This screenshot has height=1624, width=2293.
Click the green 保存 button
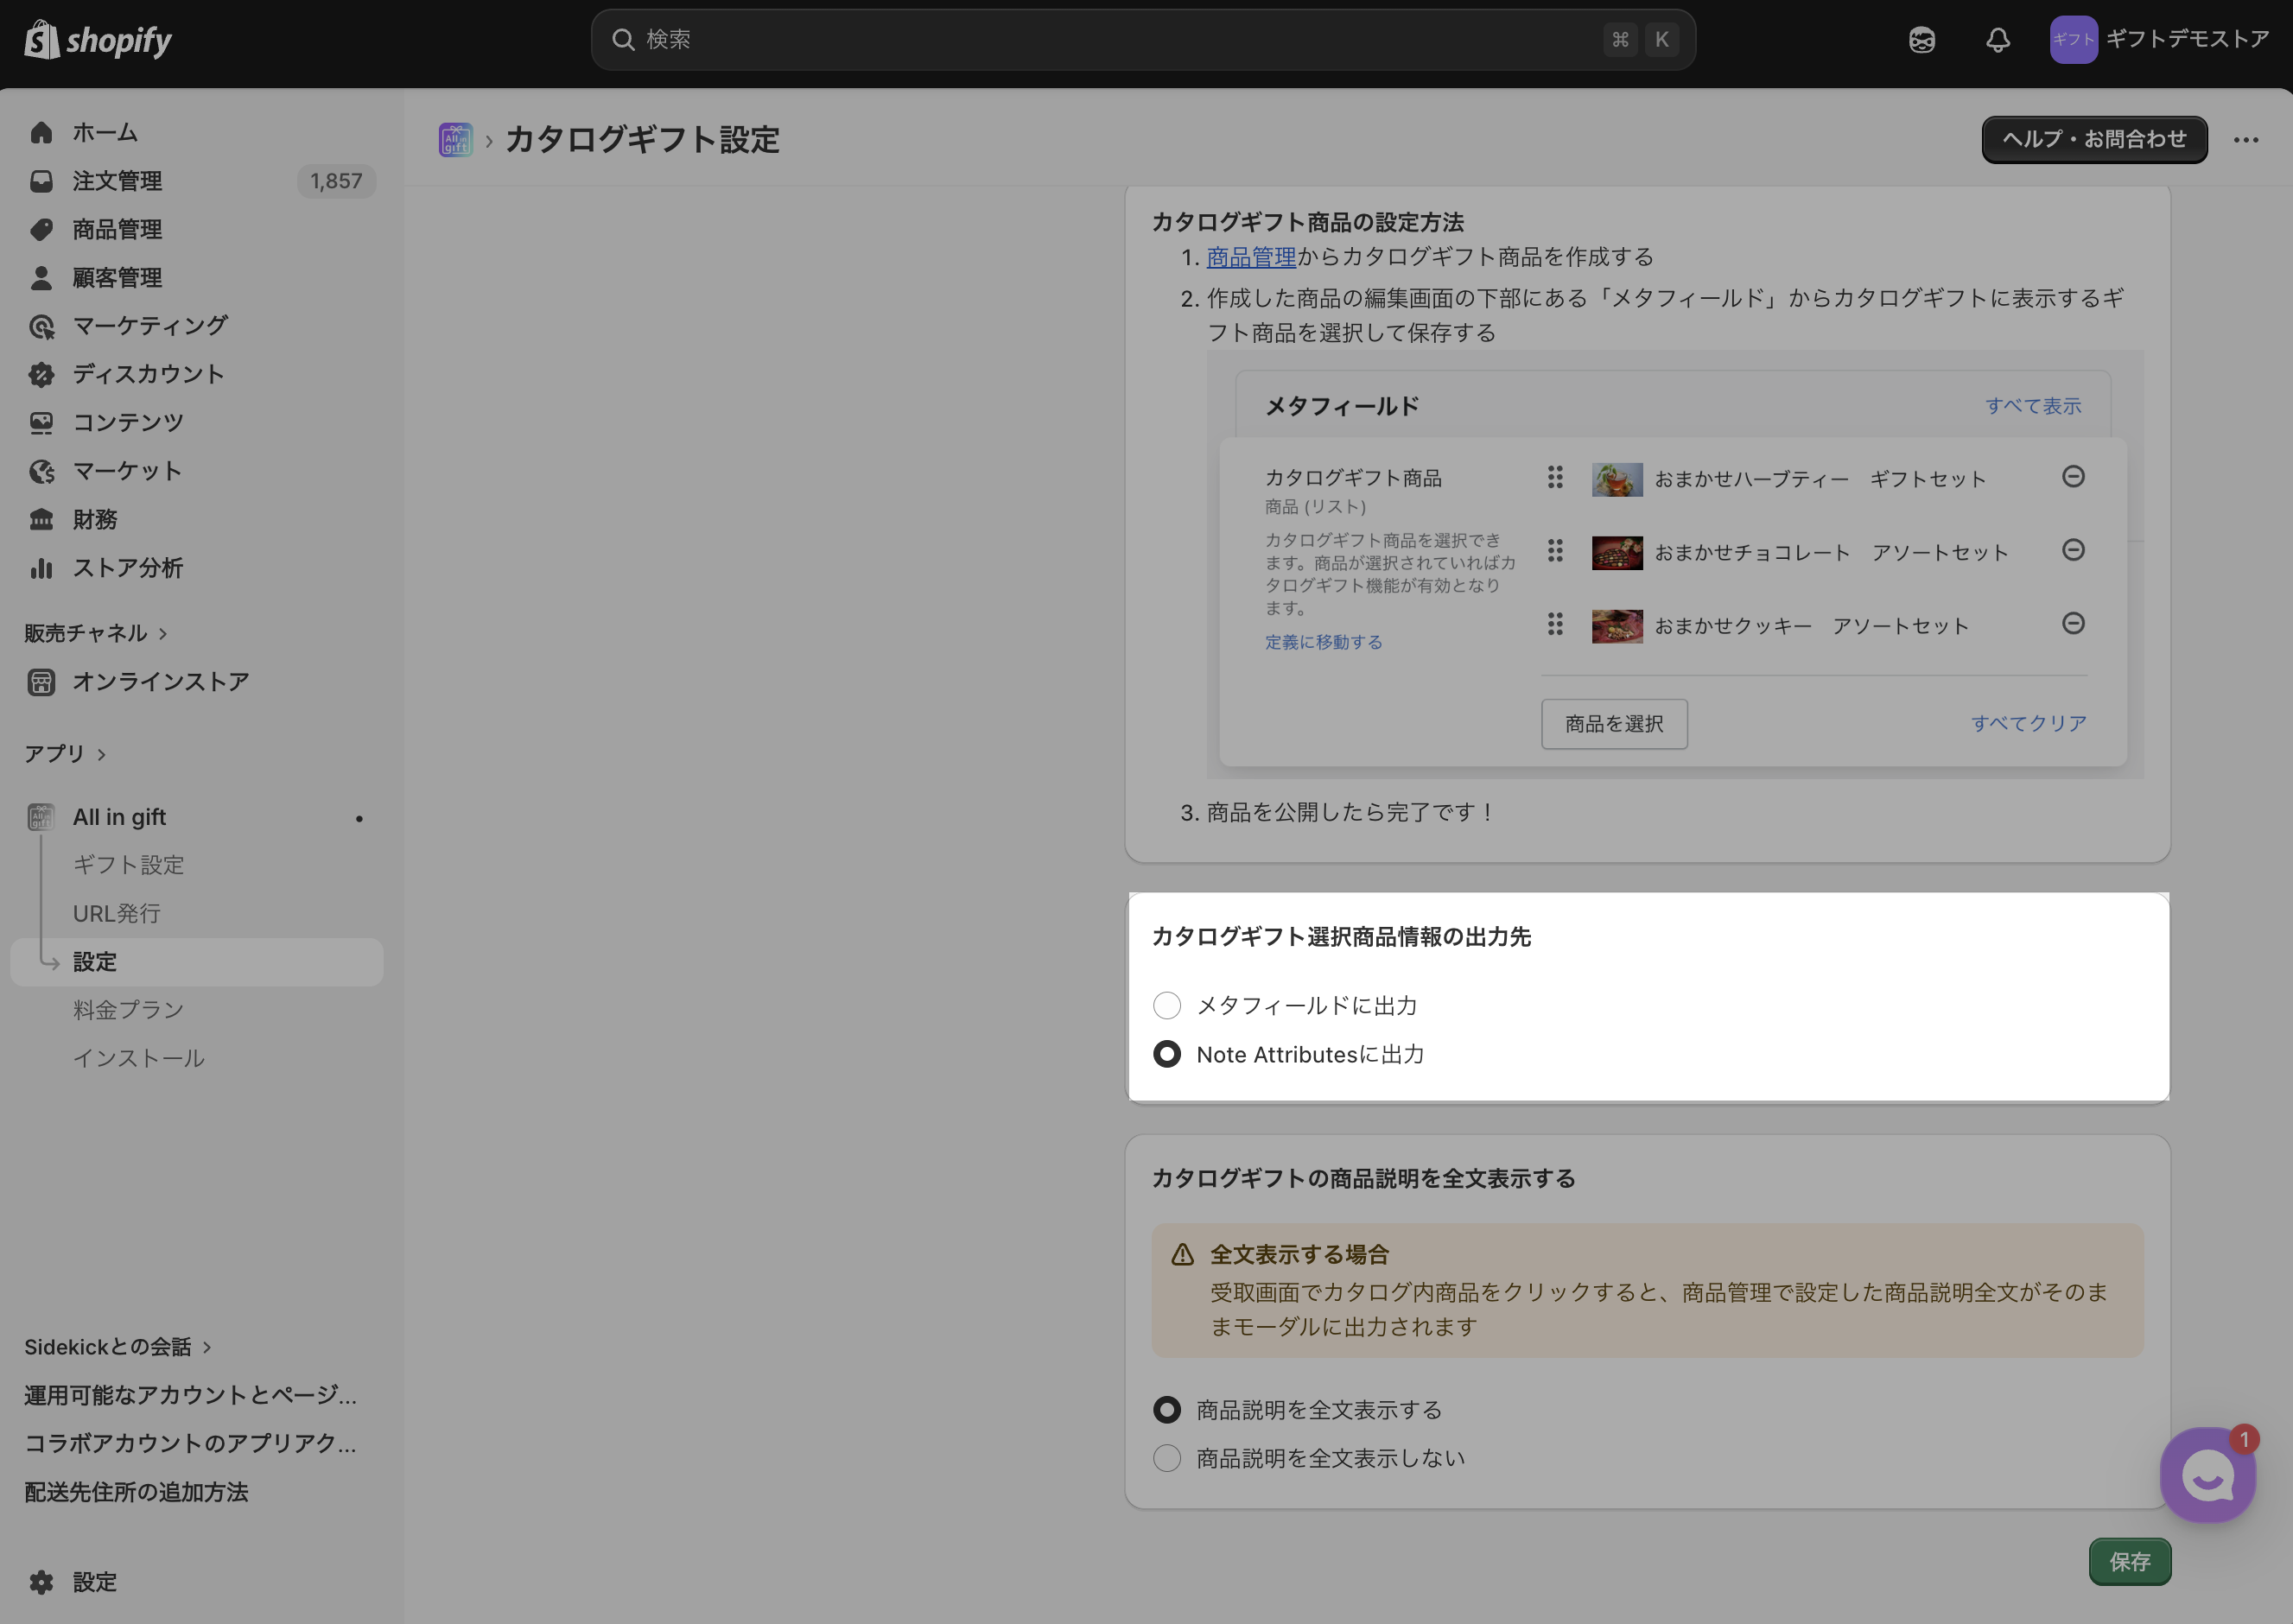2129,1562
